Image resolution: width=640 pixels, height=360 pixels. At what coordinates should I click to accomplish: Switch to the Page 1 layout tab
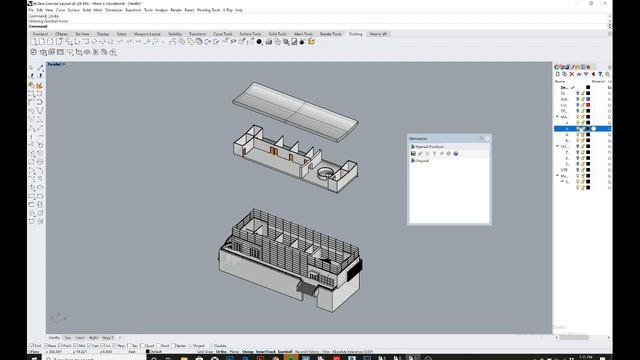pos(107,338)
